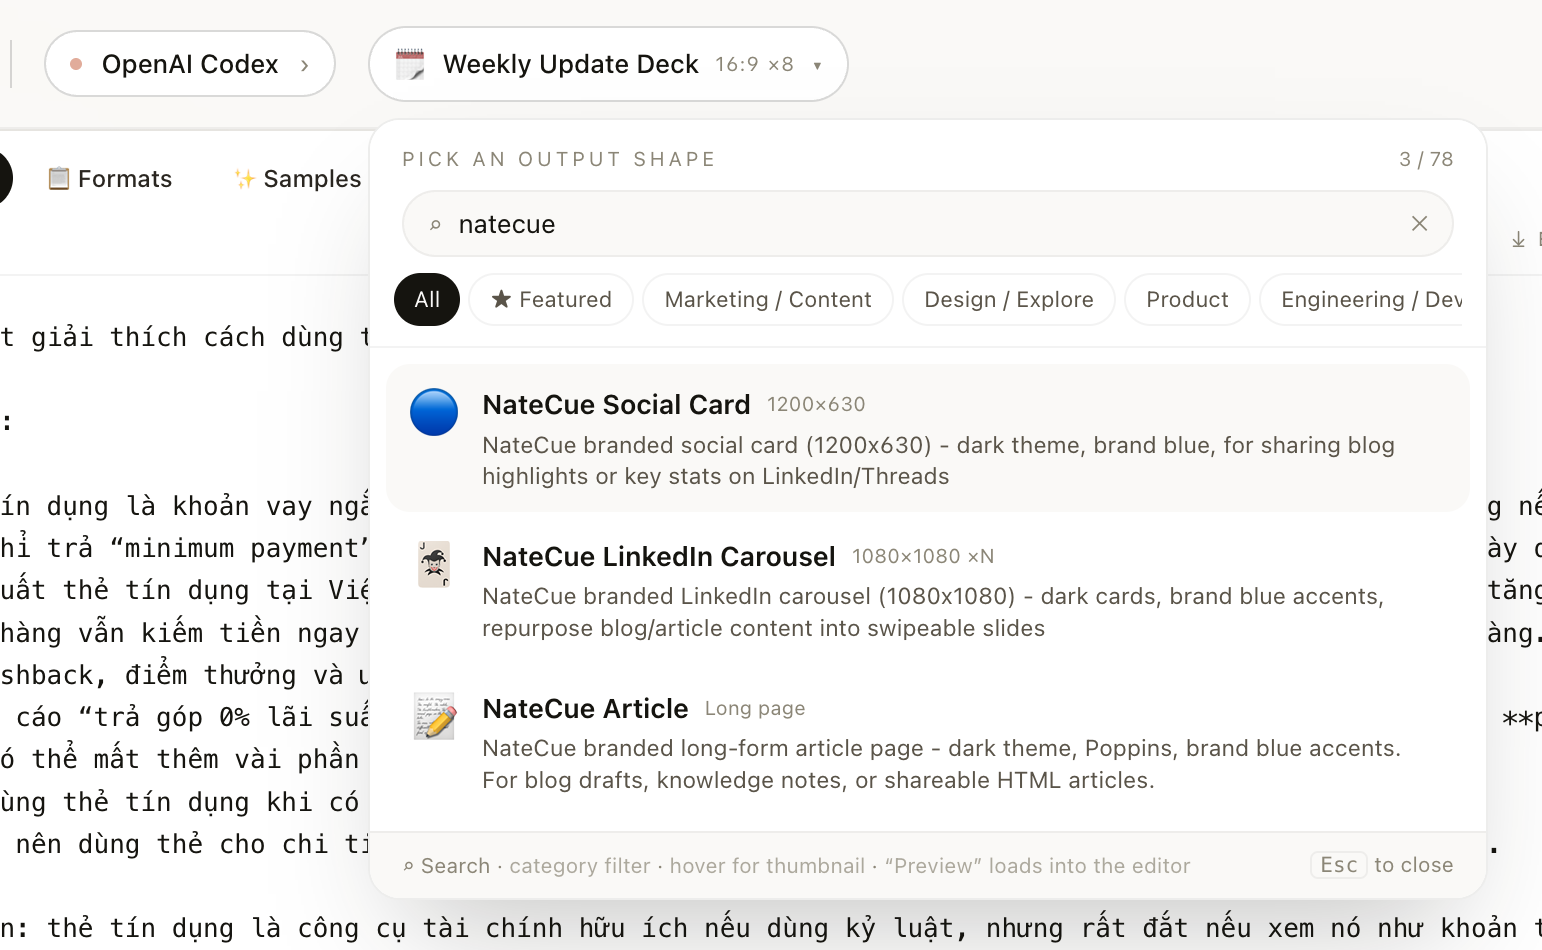
Task: Click the NateCue Article description text
Action: coord(941,764)
